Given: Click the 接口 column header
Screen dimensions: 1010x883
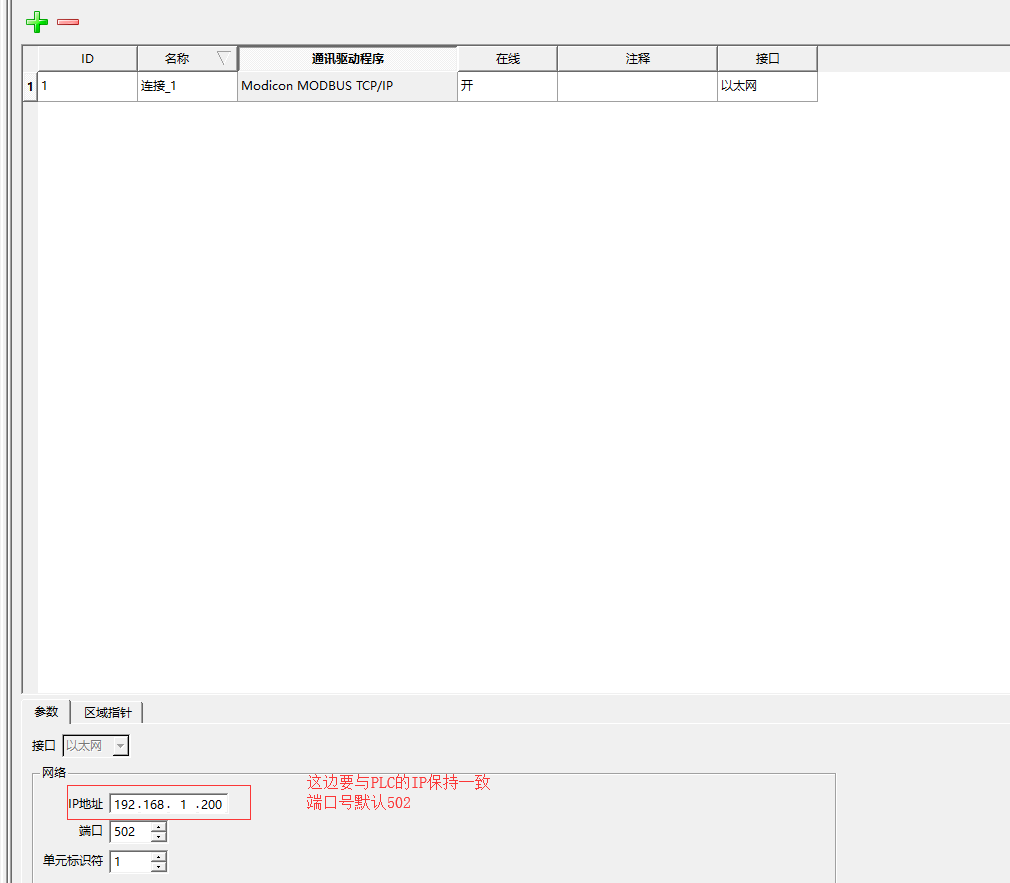Looking at the screenshot, I should 767,59.
